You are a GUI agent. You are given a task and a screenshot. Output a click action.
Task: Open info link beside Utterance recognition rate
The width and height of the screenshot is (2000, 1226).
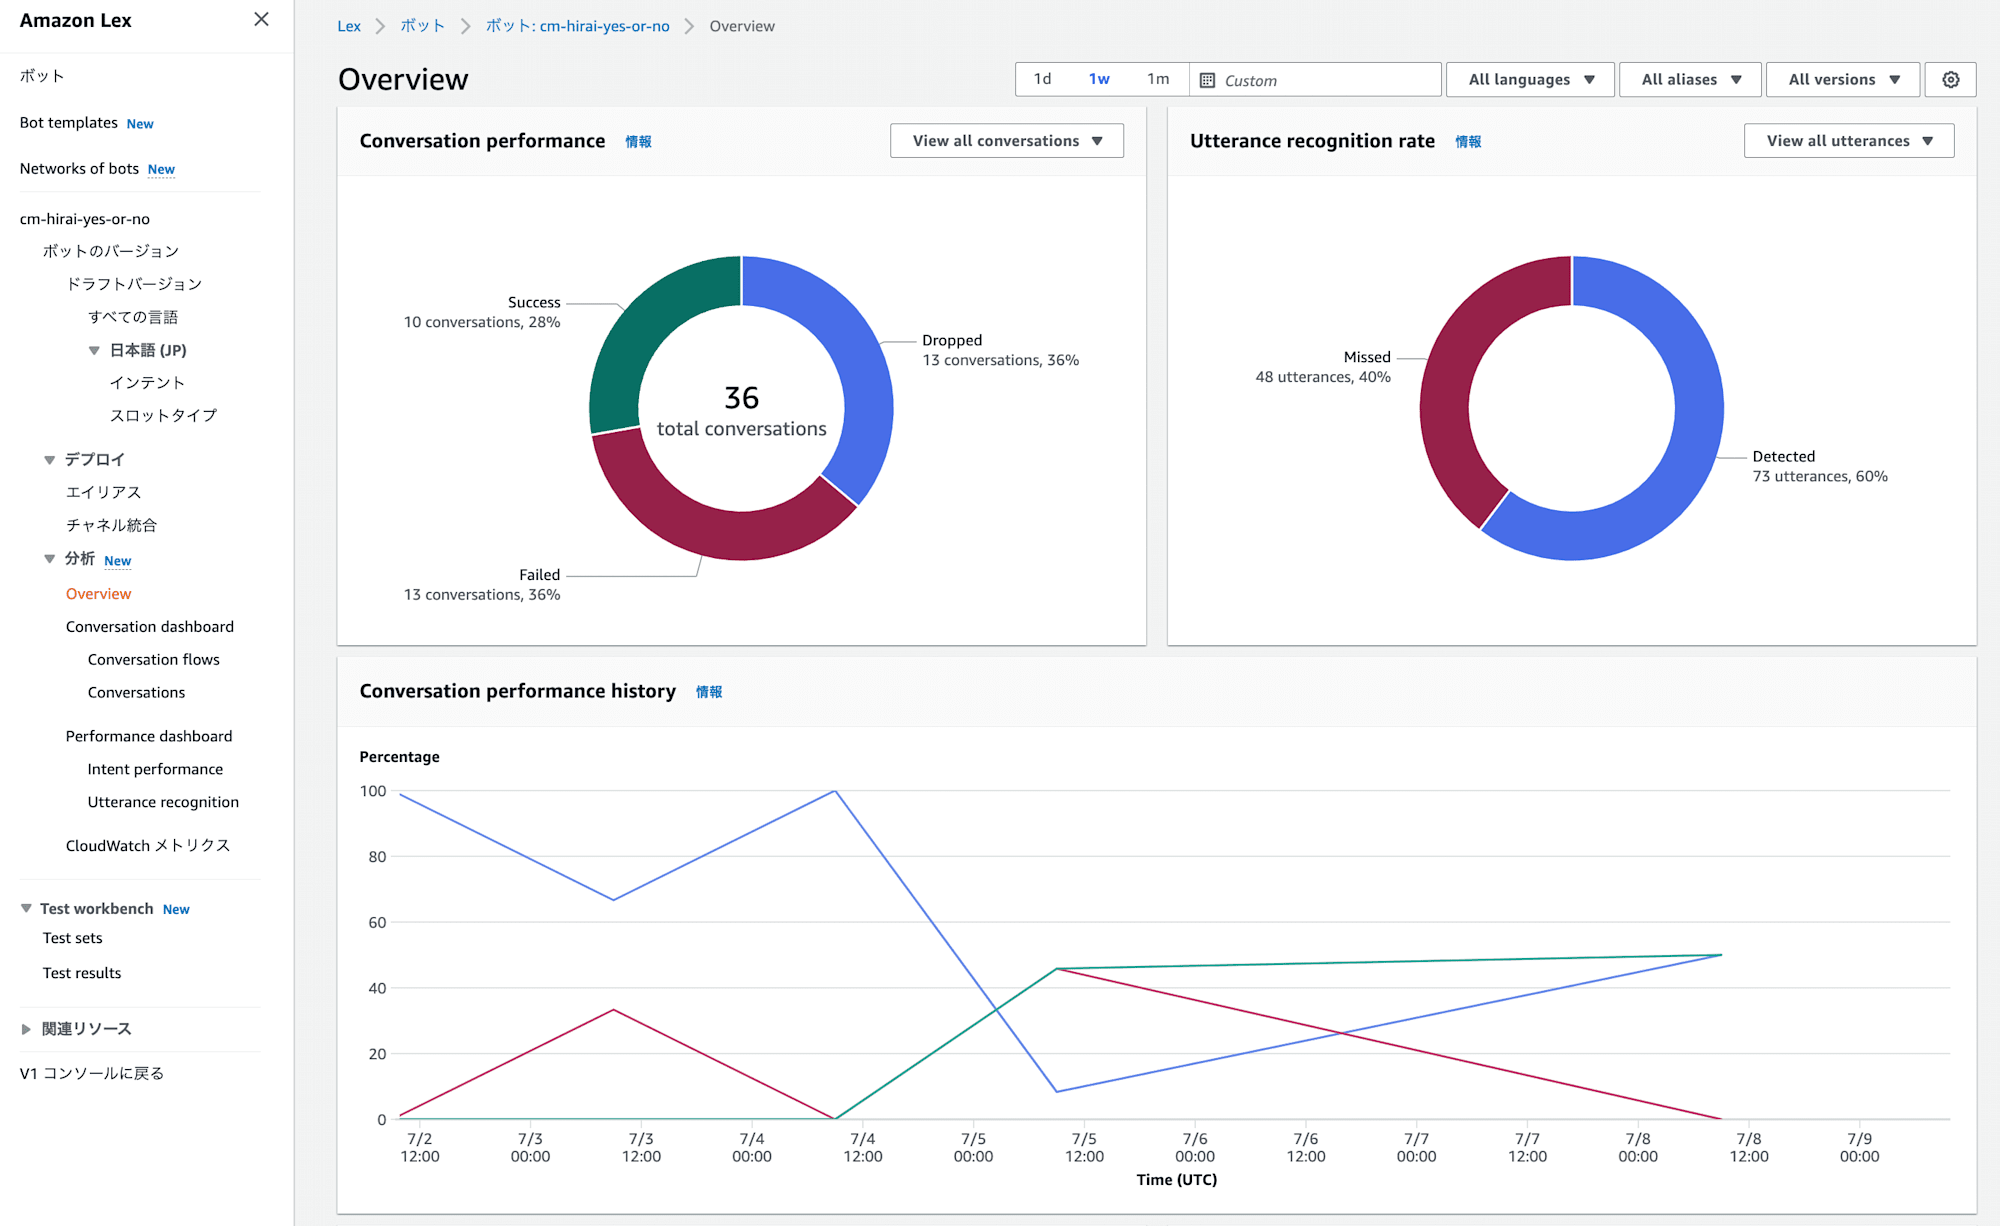point(1468,142)
